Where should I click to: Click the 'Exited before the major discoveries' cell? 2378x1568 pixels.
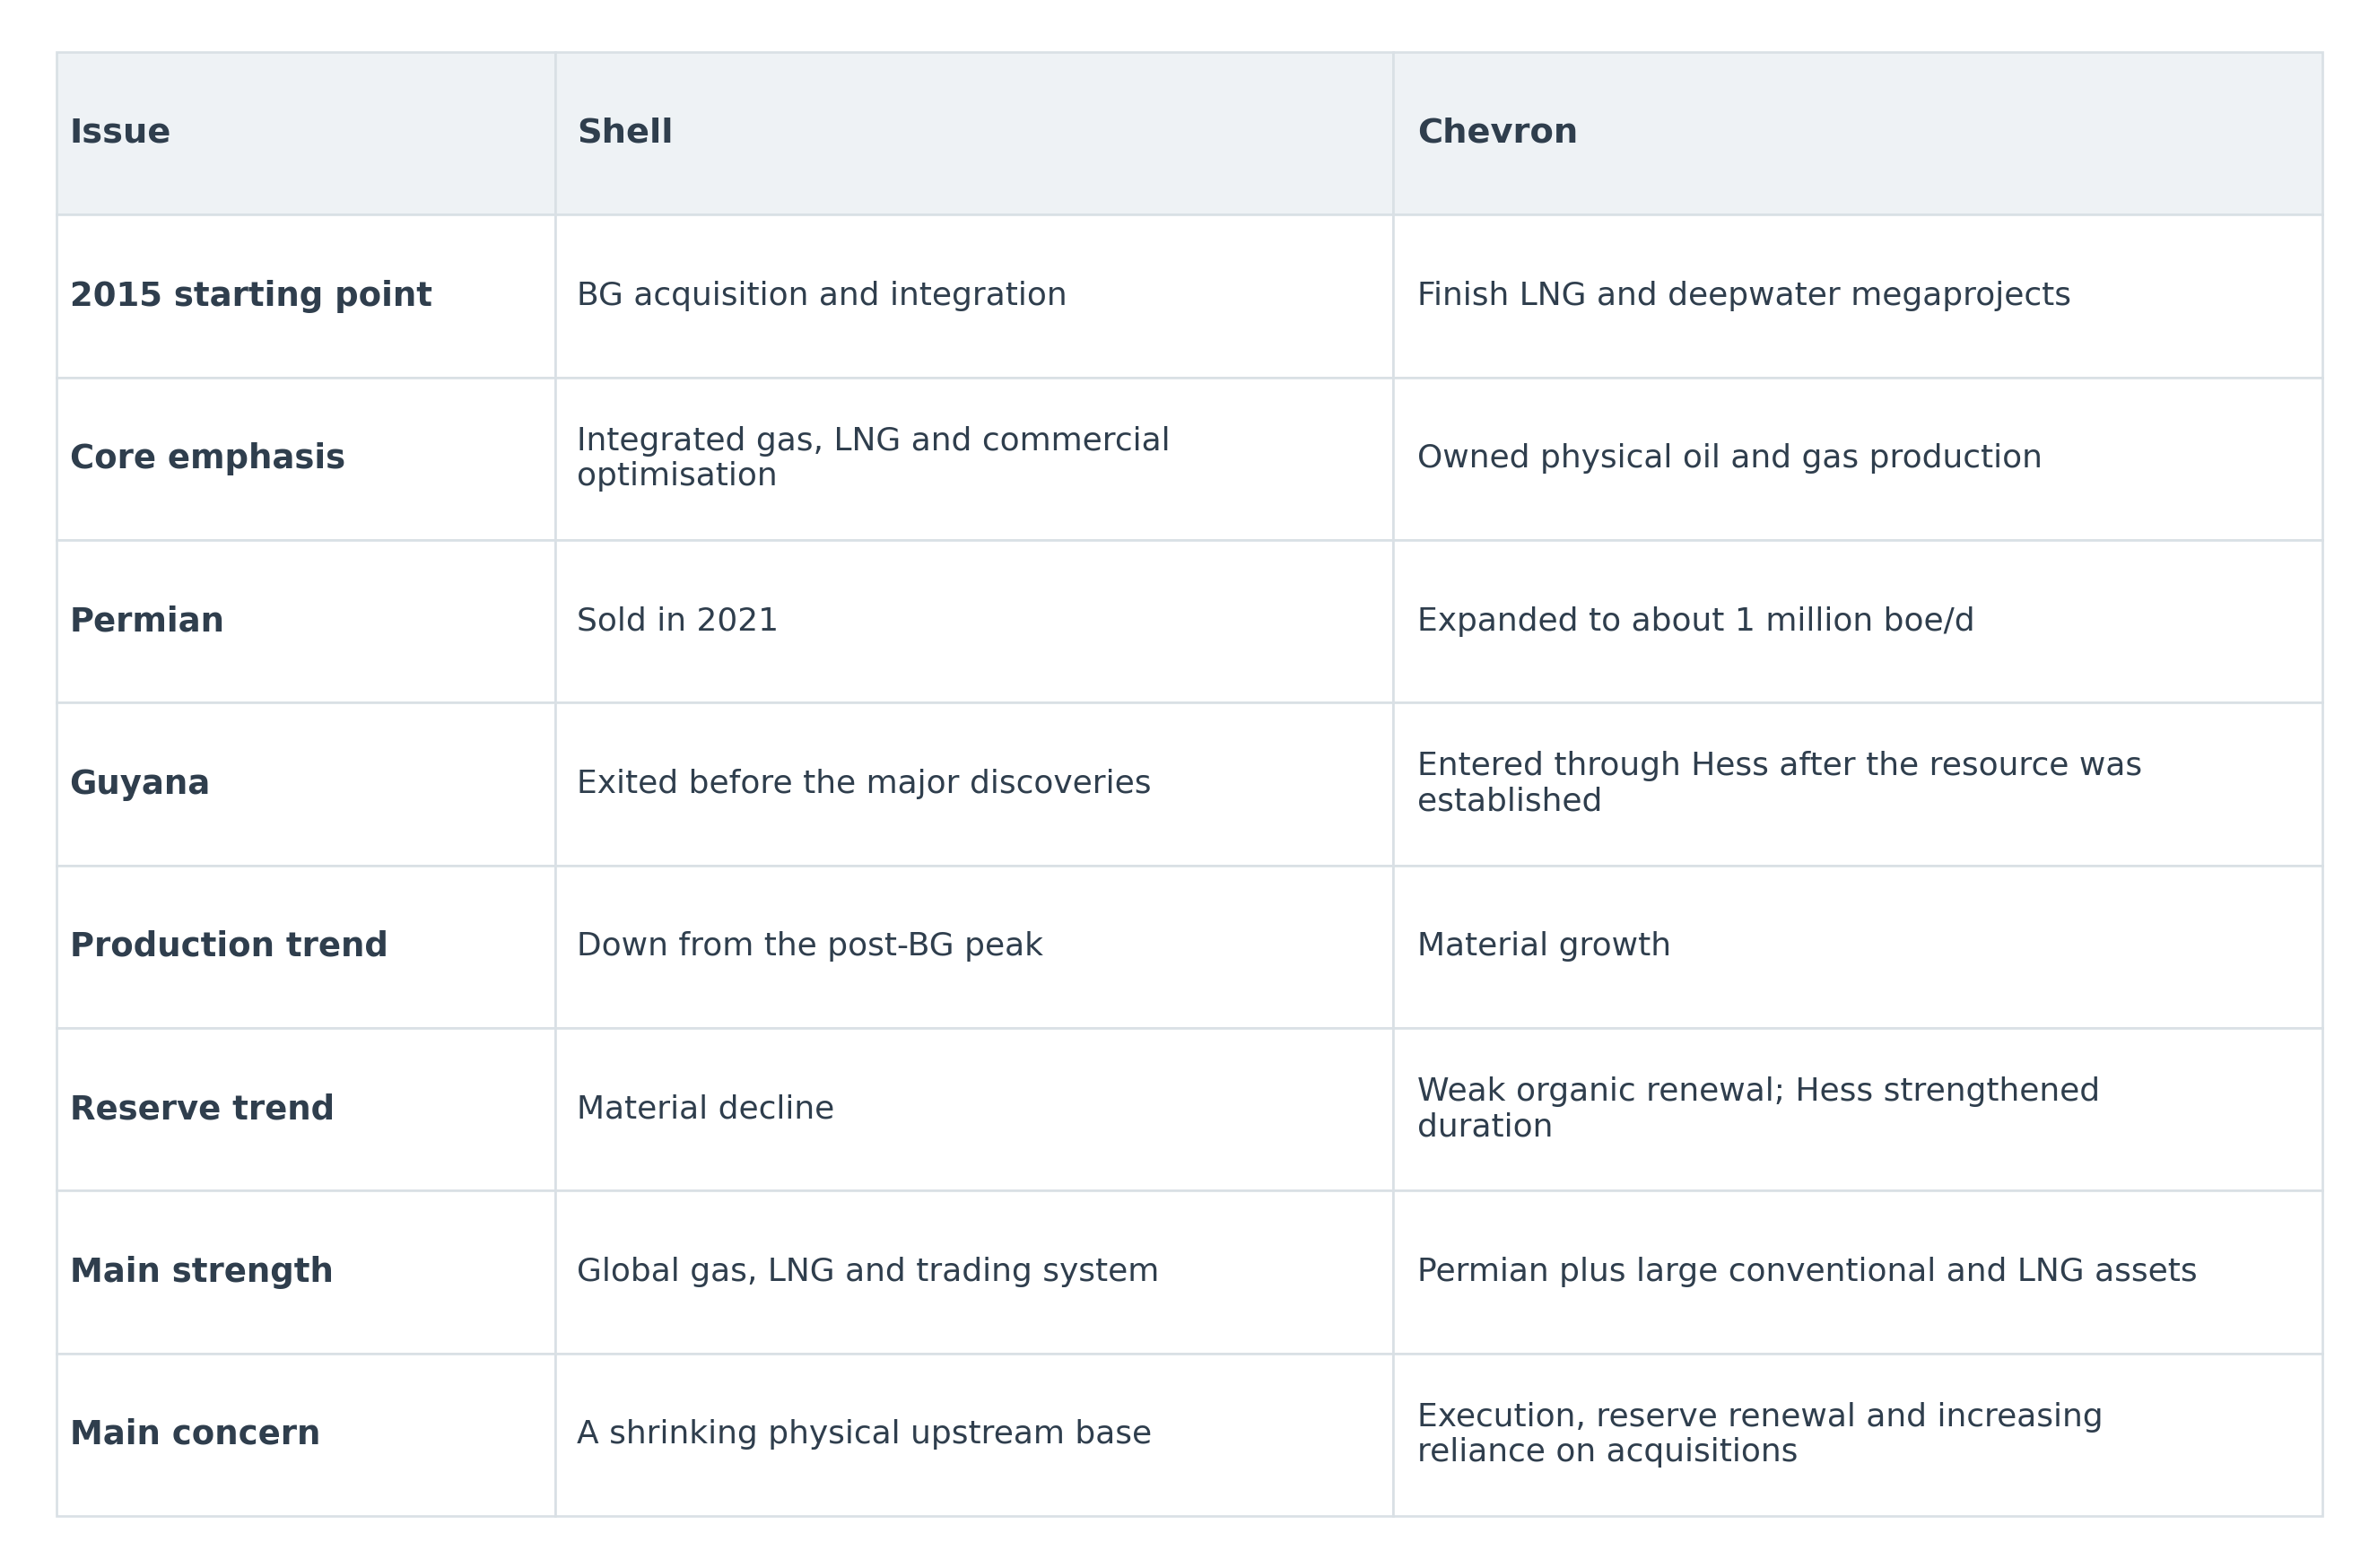point(974,784)
